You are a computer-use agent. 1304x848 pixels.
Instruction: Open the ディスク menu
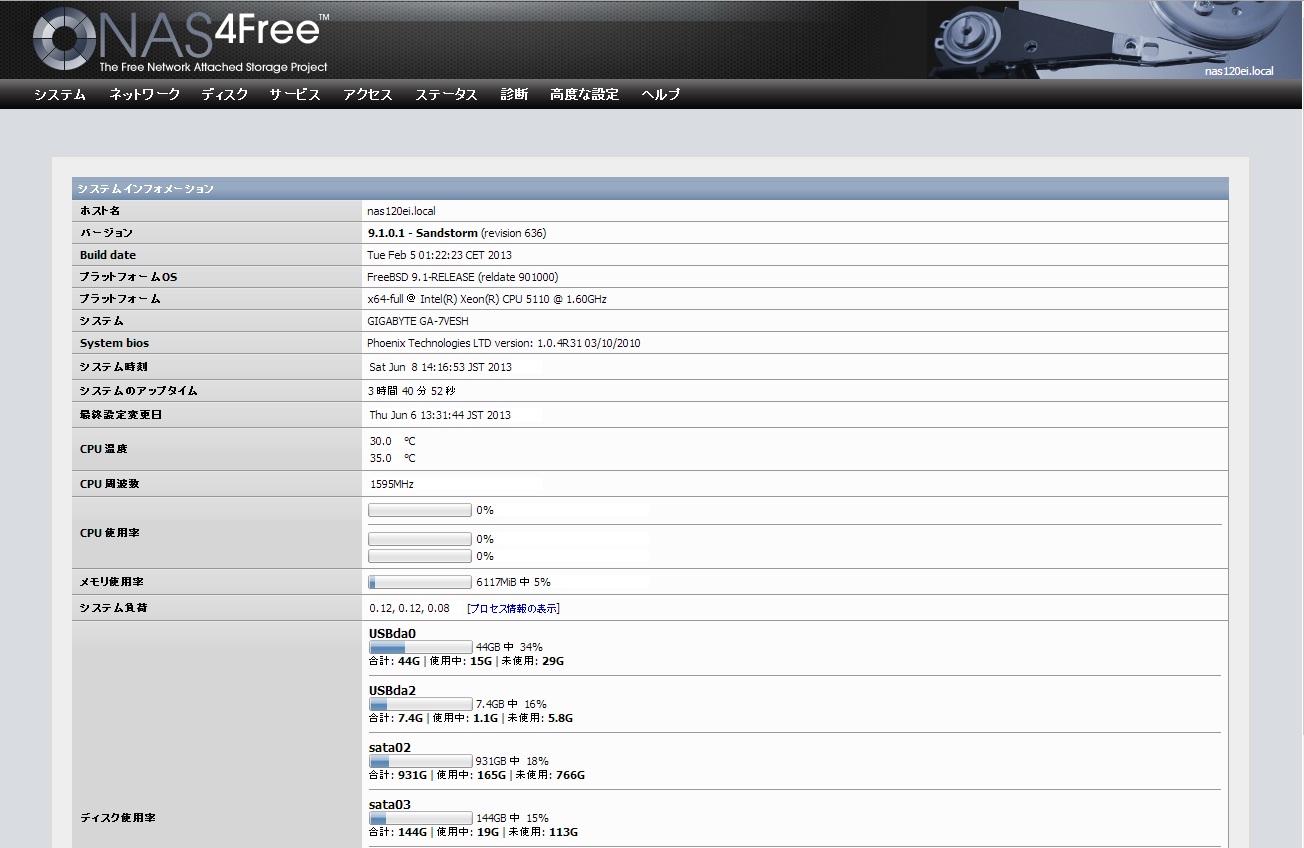[x=225, y=94]
